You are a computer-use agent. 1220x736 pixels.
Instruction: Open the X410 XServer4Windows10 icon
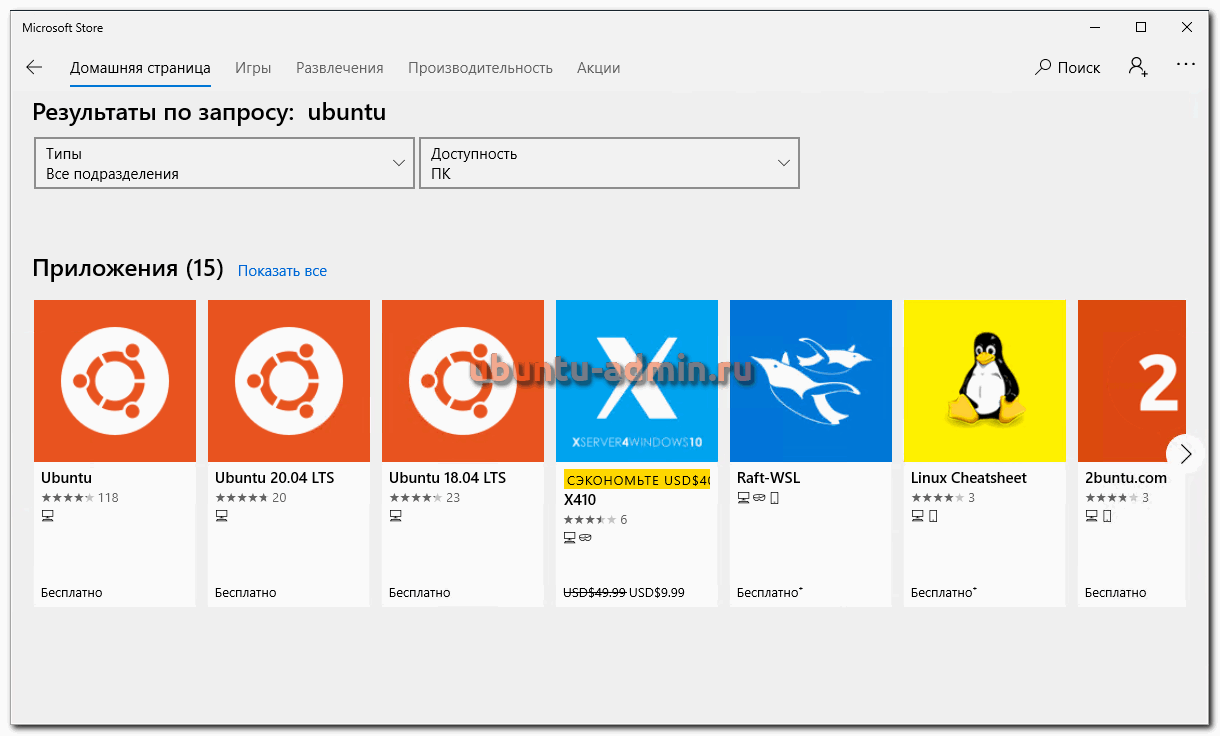637,381
